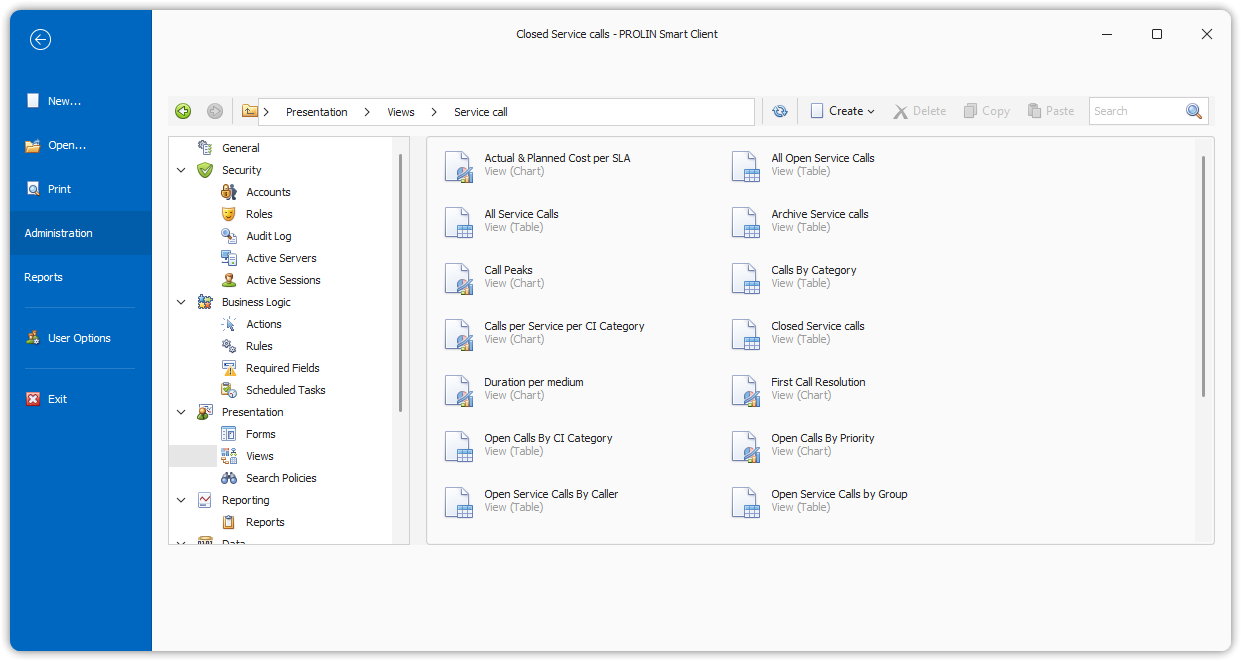Click Exit in the sidebar

click(x=58, y=399)
